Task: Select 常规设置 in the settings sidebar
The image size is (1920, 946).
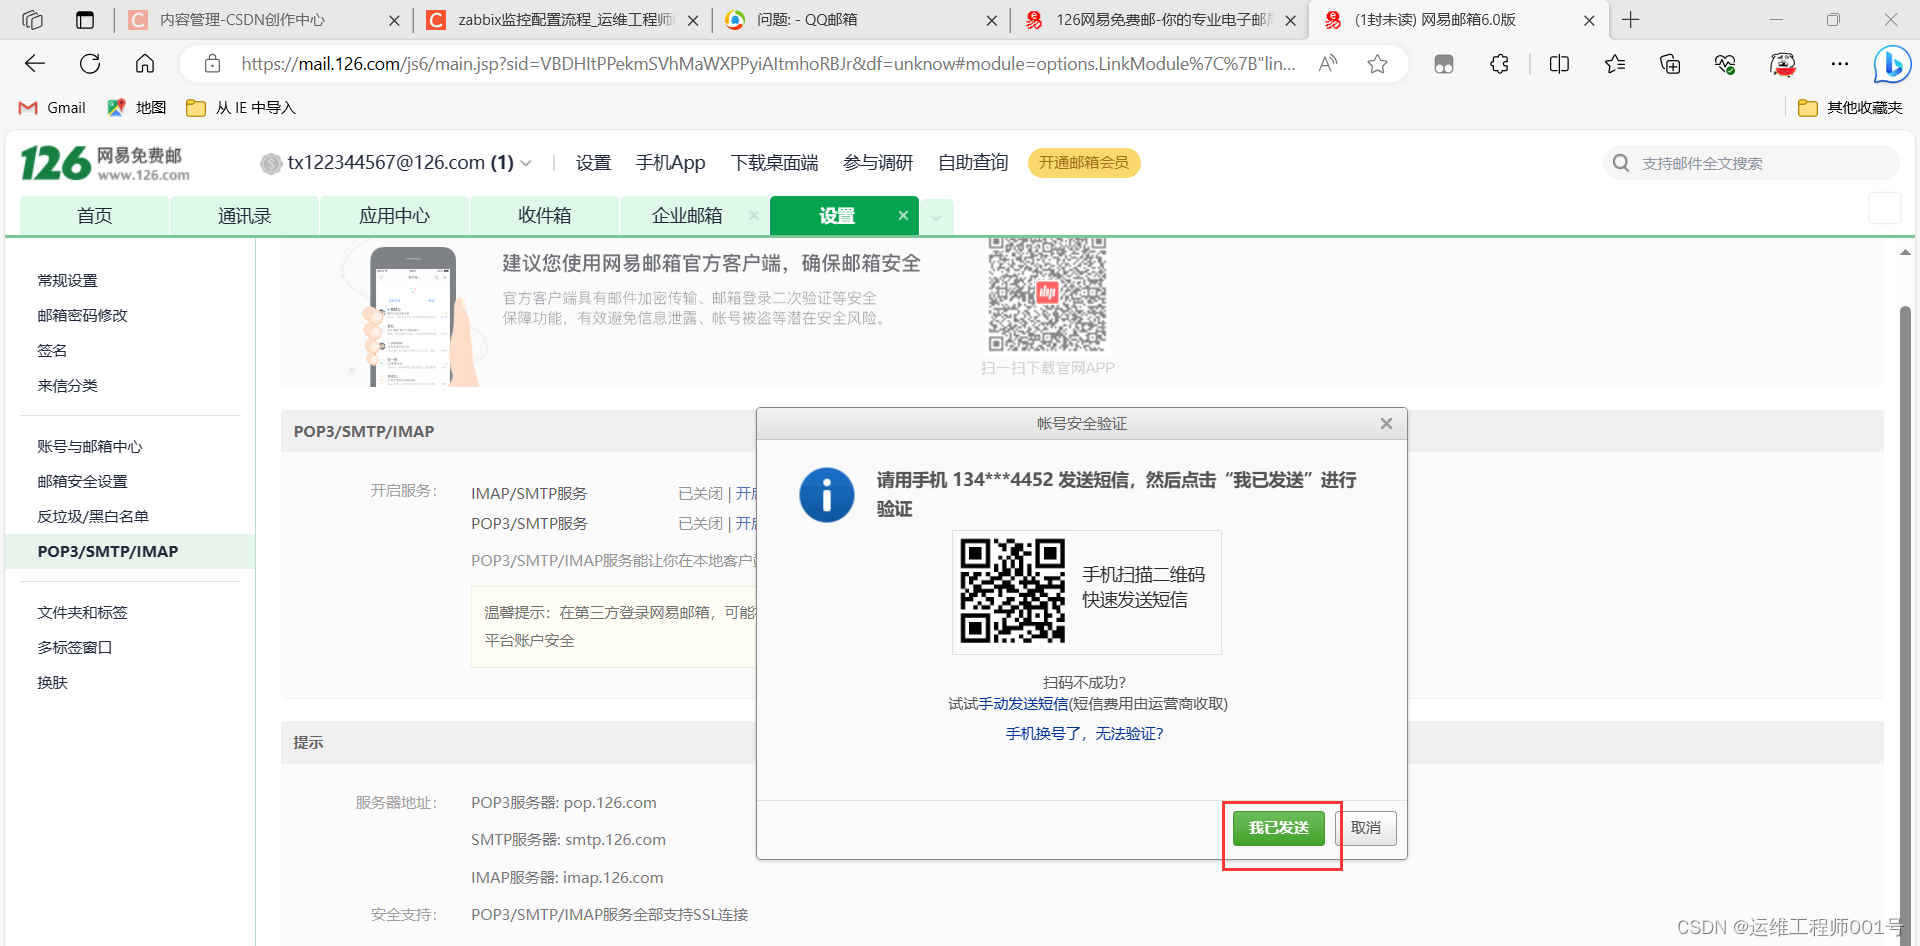Action: pyautogui.click(x=67, y=281)
